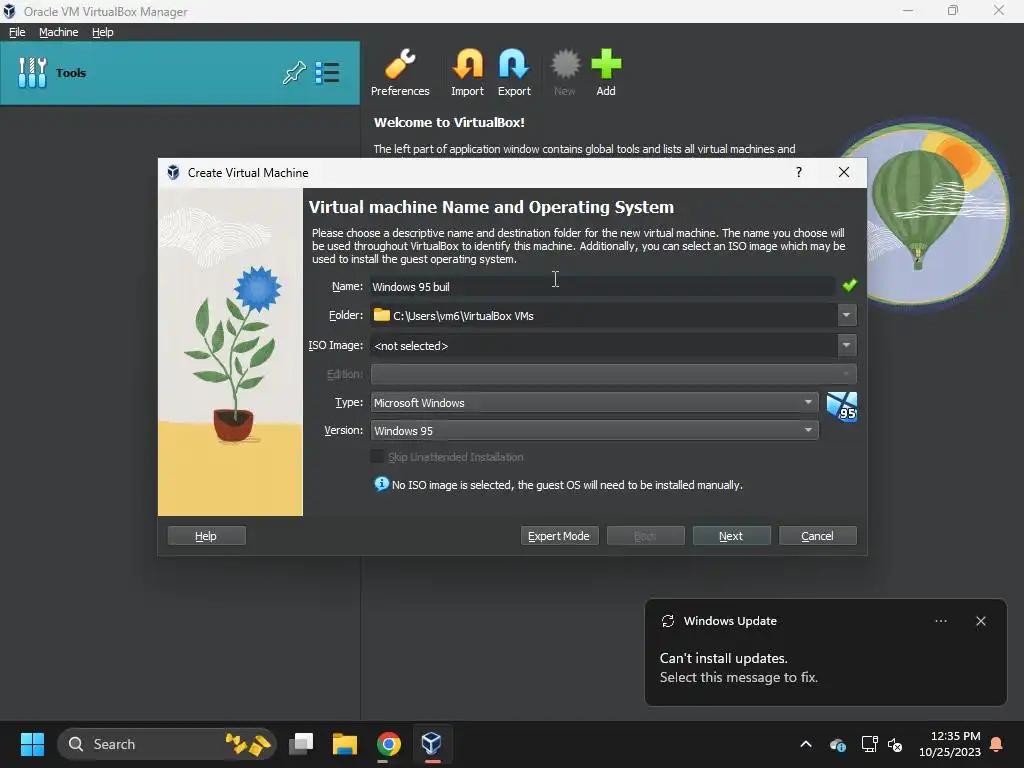Open the Type combo box

(594, 402)
